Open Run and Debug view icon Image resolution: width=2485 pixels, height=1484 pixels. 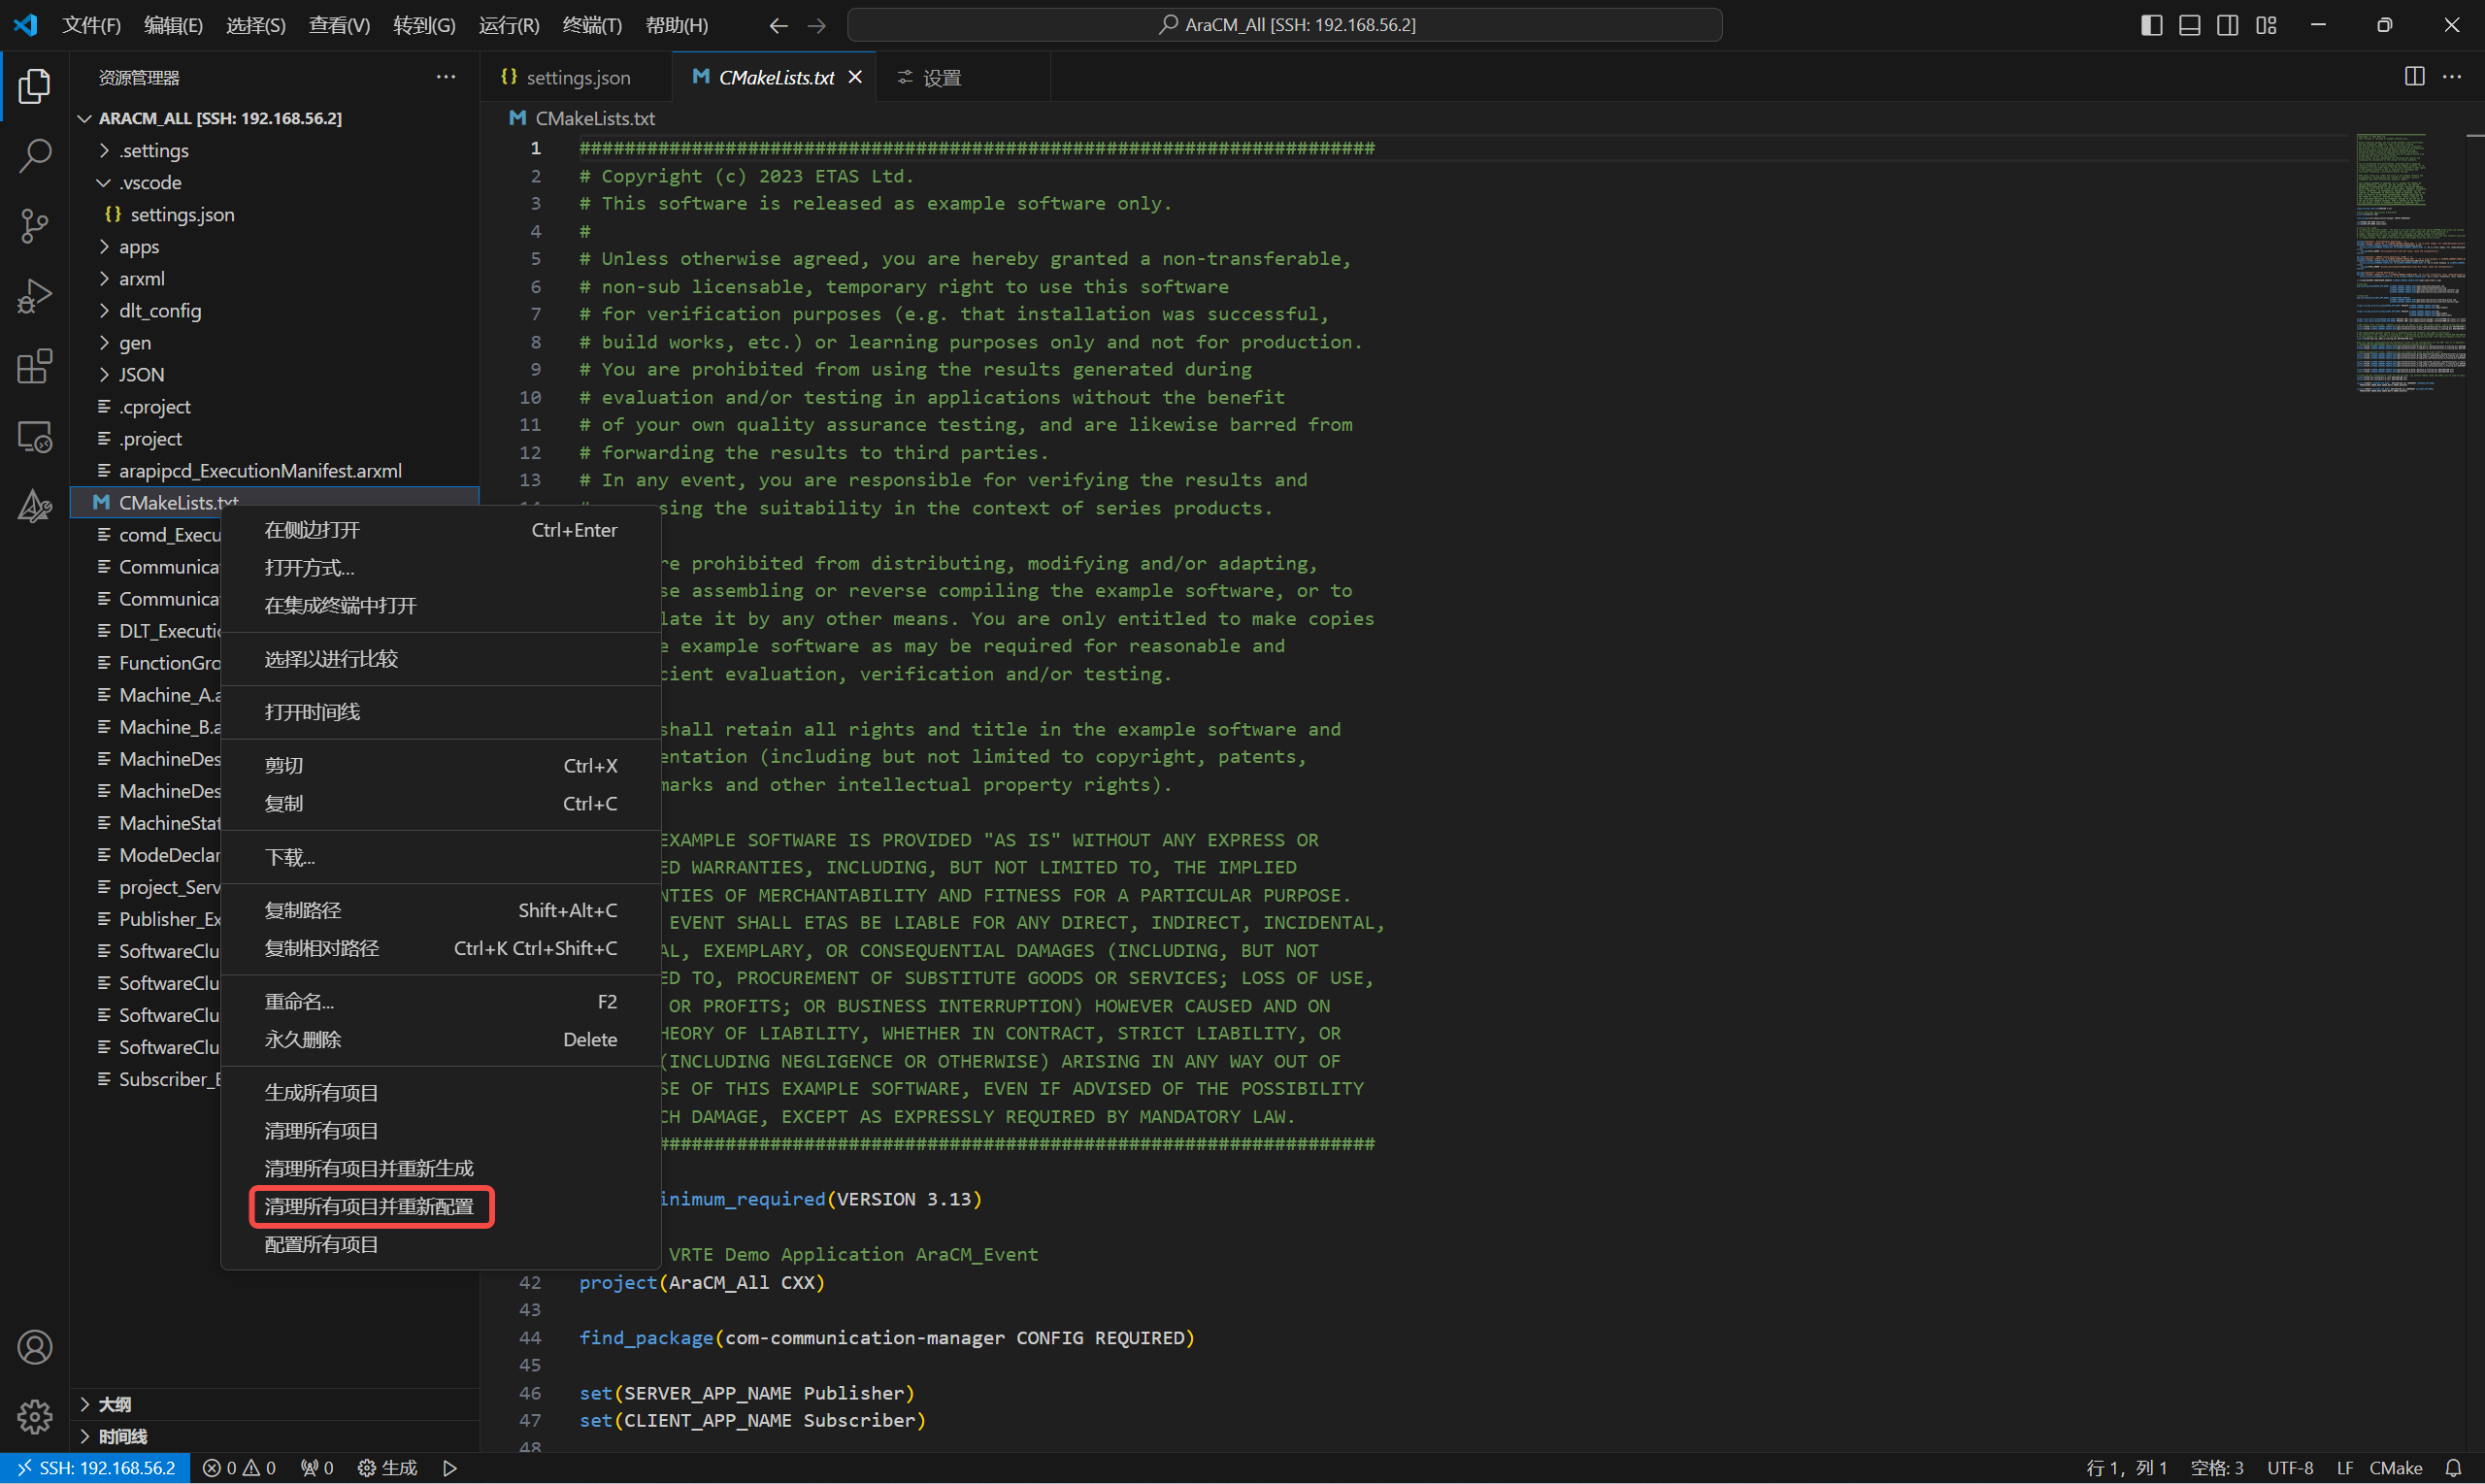pos(35,296)
